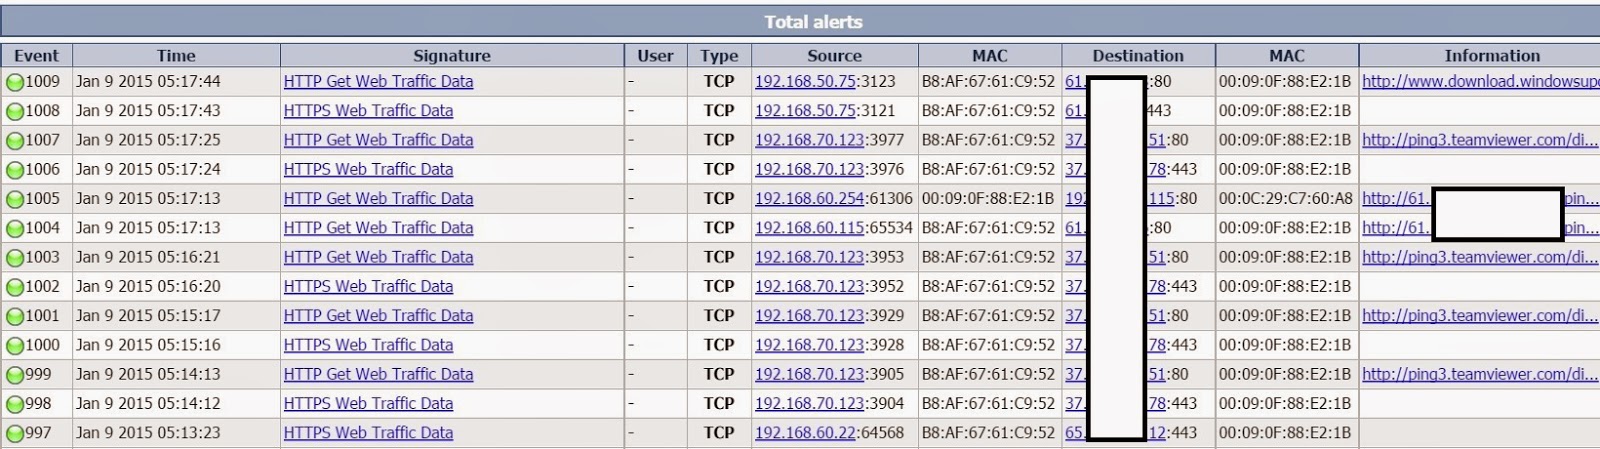This screenshot has height=449, width=1600.
Task: Open HTTPS Web Traffic Data signature for event 1008
Action: click(368, 111)
